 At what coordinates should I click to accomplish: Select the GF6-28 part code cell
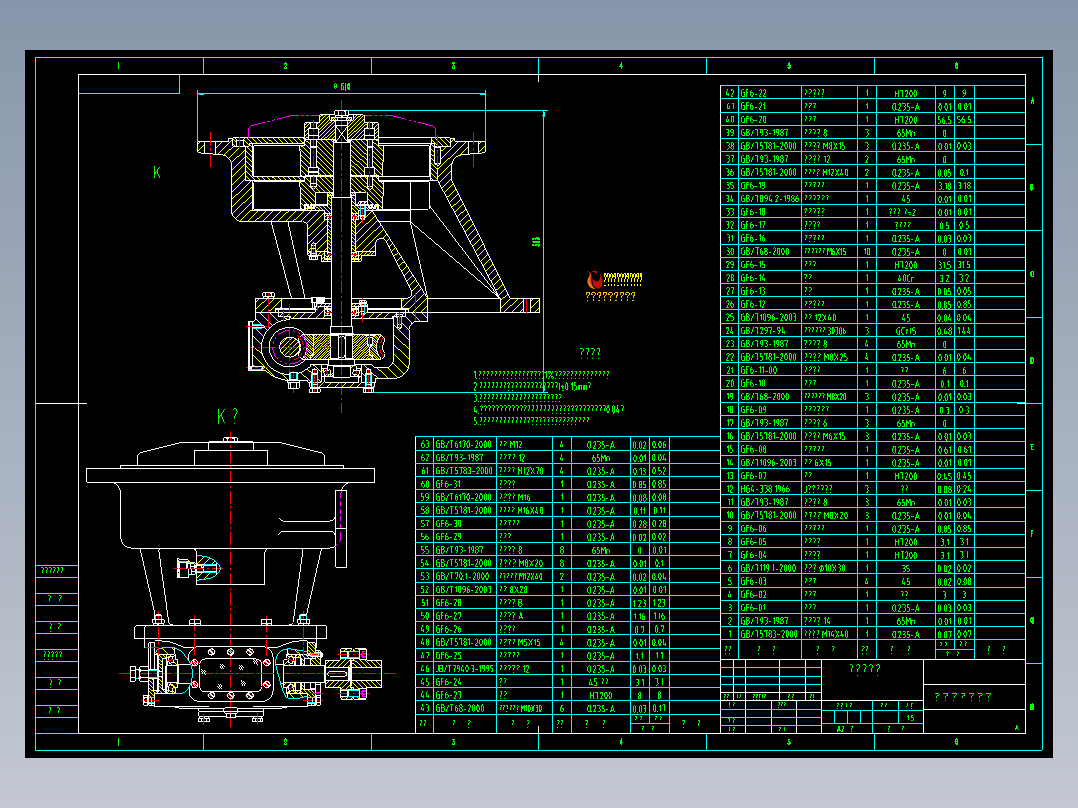tap(464, 603)
